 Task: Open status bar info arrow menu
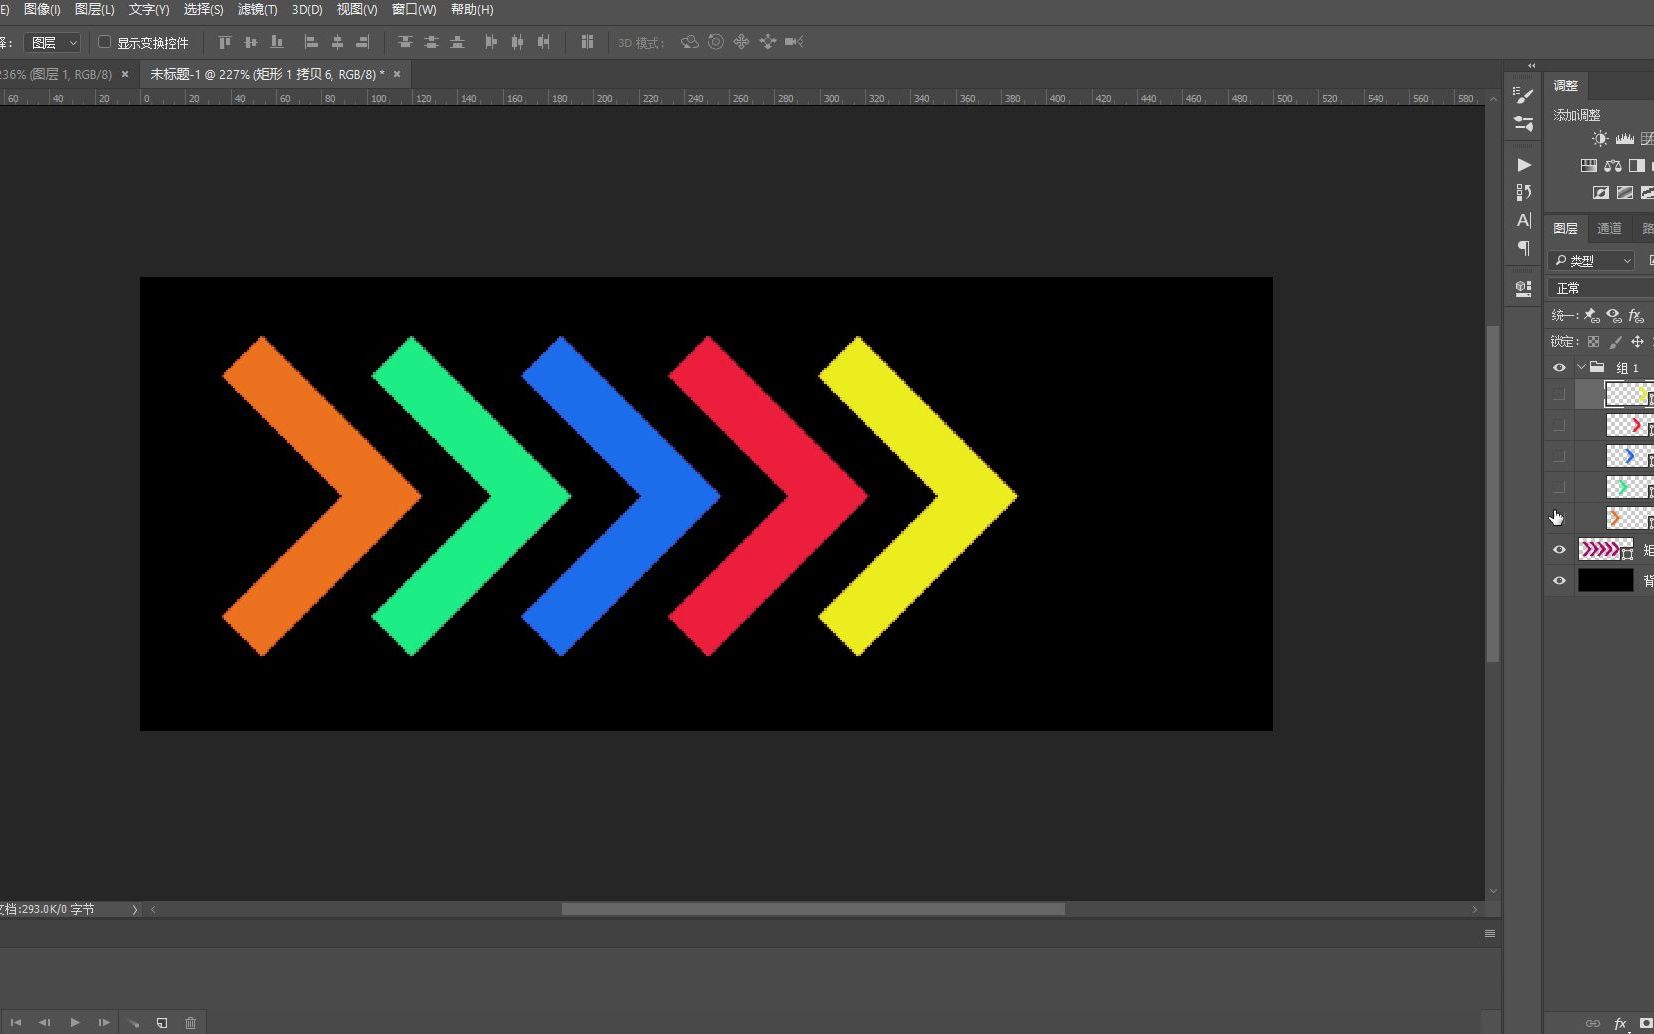[x=134, y=909]
